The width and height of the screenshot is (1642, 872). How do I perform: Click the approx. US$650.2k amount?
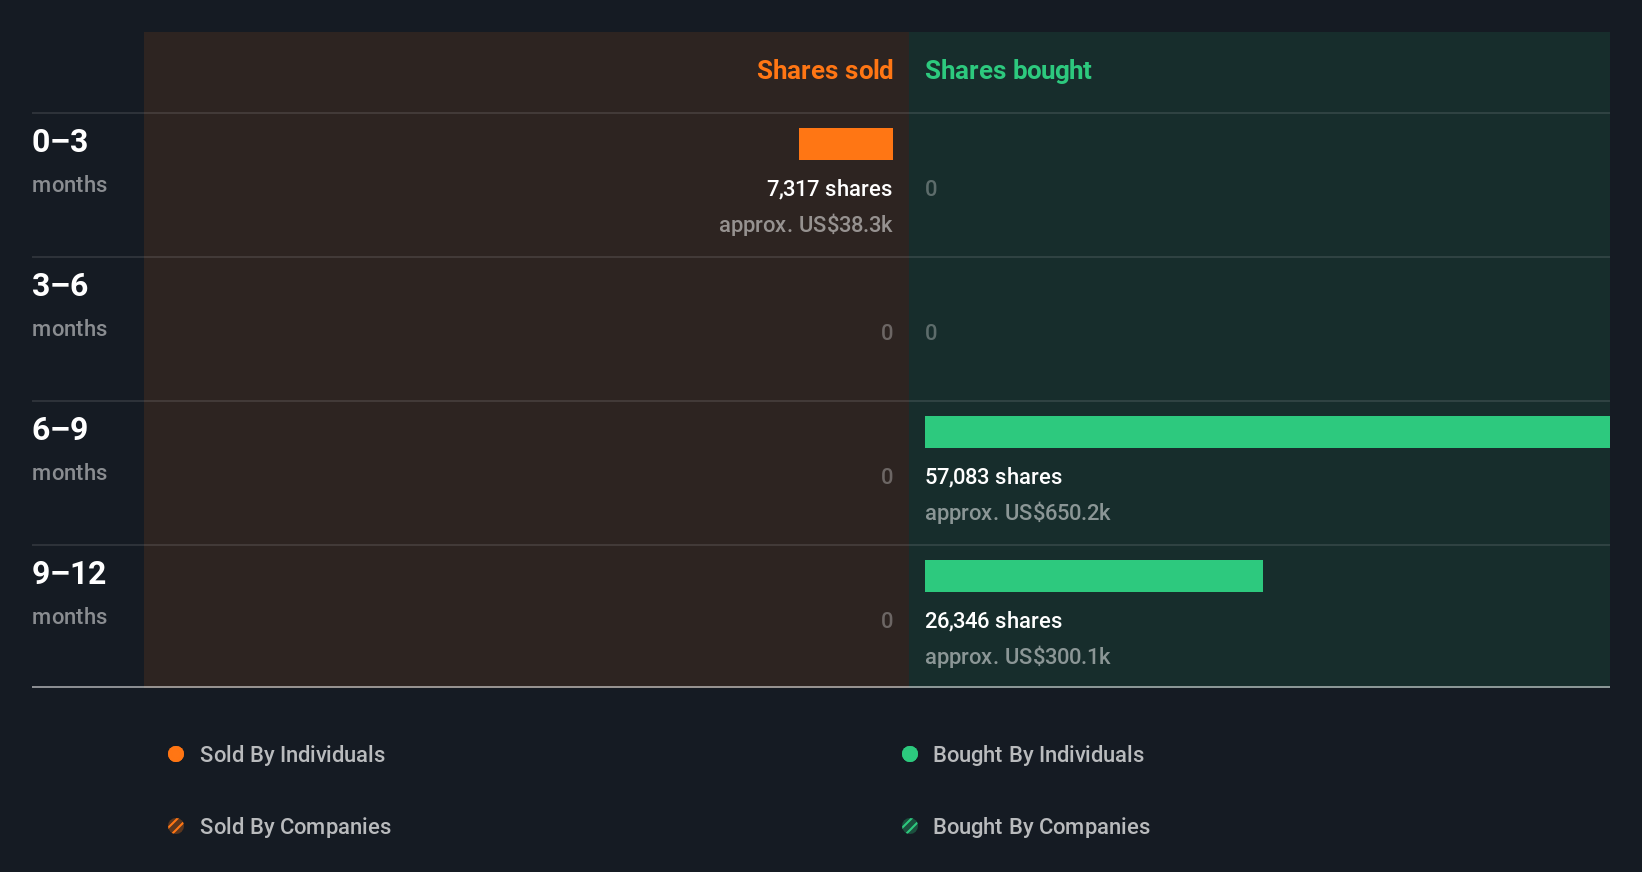click(1017, 512)
